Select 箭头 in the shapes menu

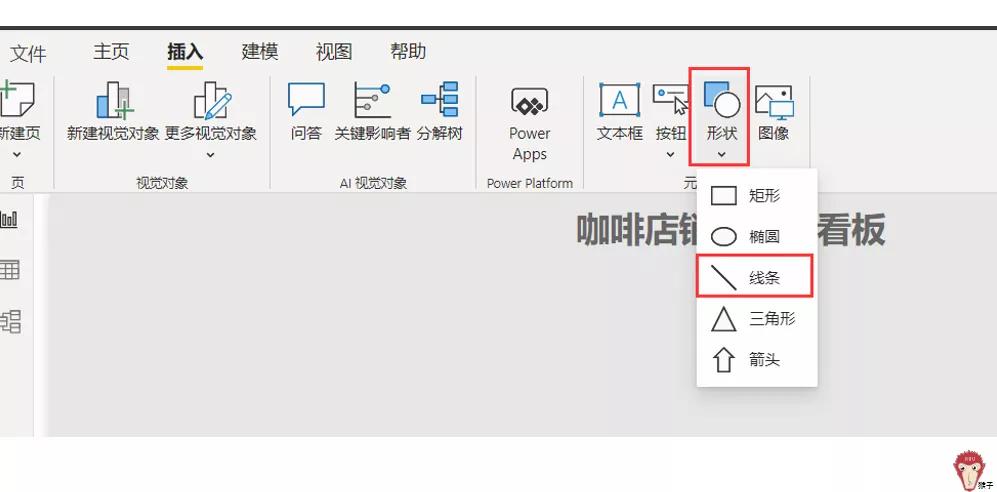[757, 360]
